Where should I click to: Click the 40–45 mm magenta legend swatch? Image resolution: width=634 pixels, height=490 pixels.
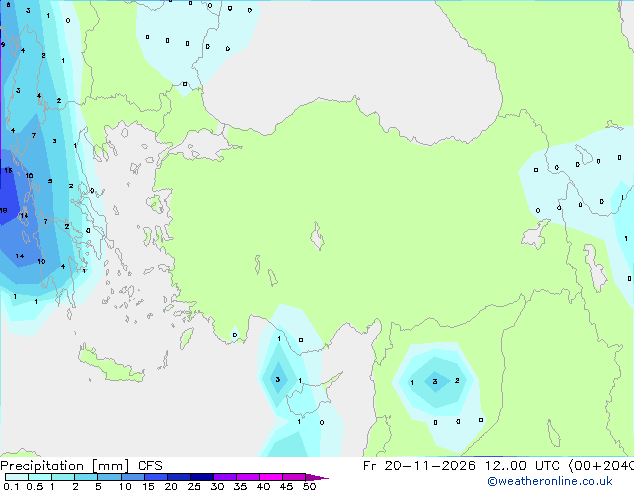pos(271,477)
